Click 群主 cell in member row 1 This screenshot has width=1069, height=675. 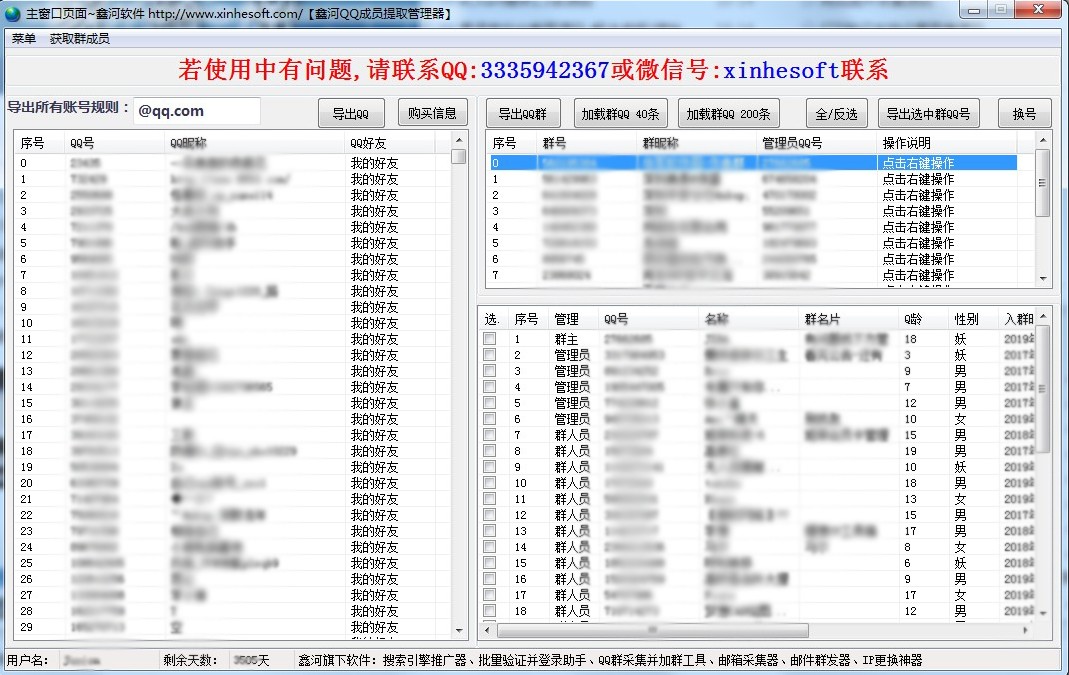click(x=567, y=339)
